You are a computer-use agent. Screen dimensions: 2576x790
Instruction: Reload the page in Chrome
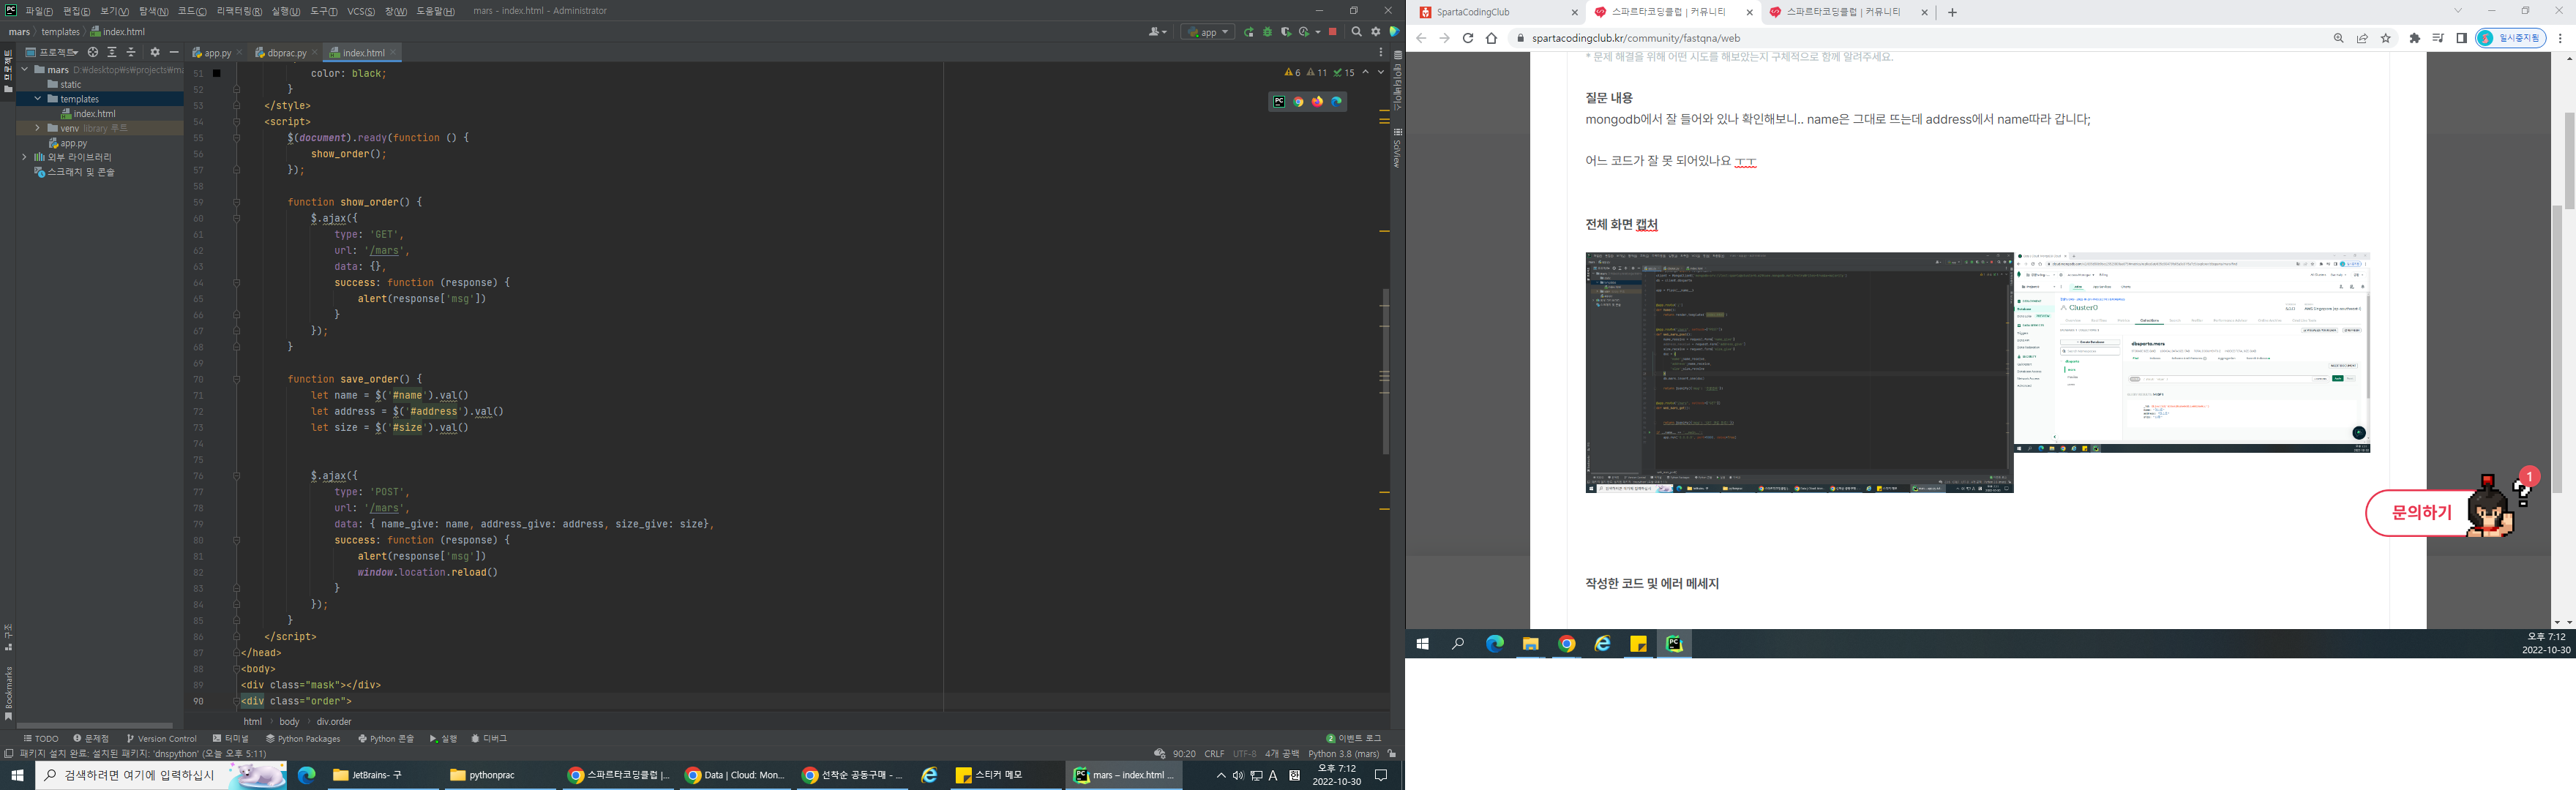[1467, 38]
